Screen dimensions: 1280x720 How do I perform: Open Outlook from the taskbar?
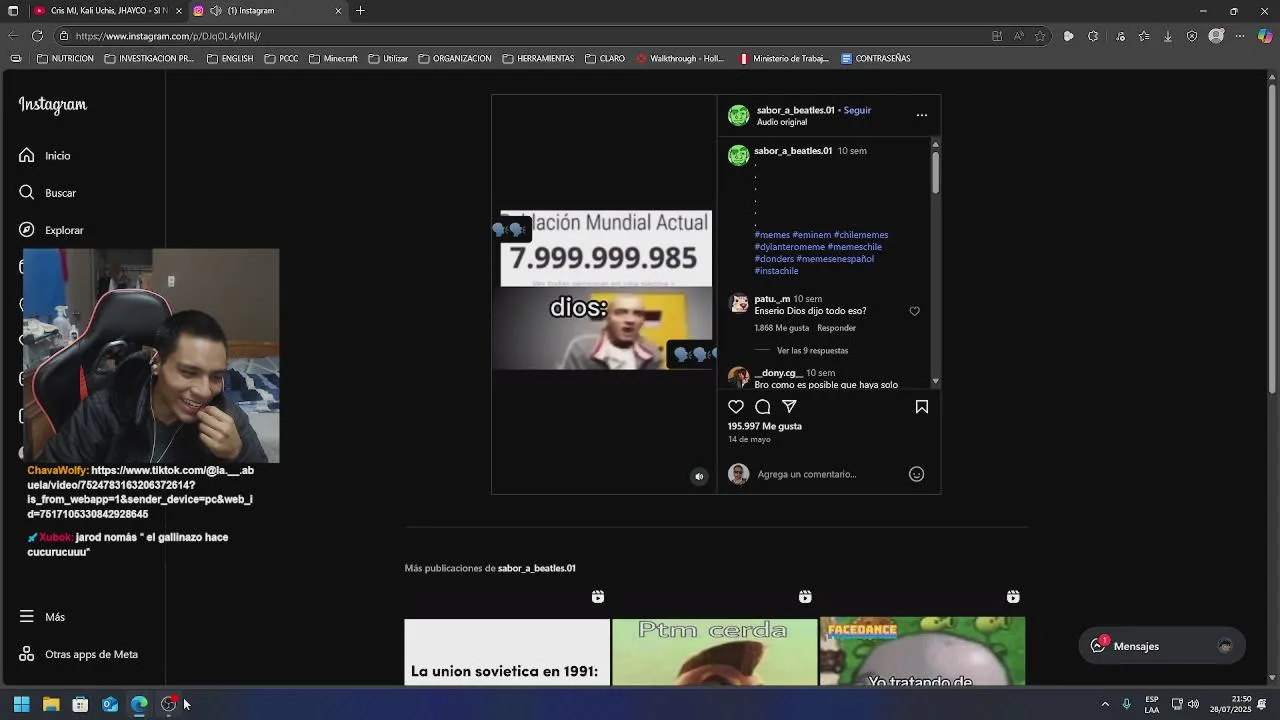click(110, 704)
